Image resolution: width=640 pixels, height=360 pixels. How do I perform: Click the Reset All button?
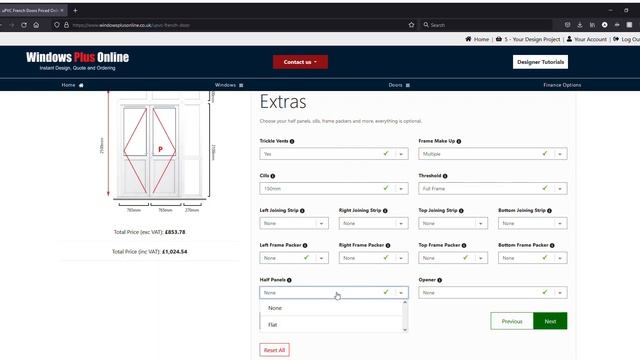(274, 350)
